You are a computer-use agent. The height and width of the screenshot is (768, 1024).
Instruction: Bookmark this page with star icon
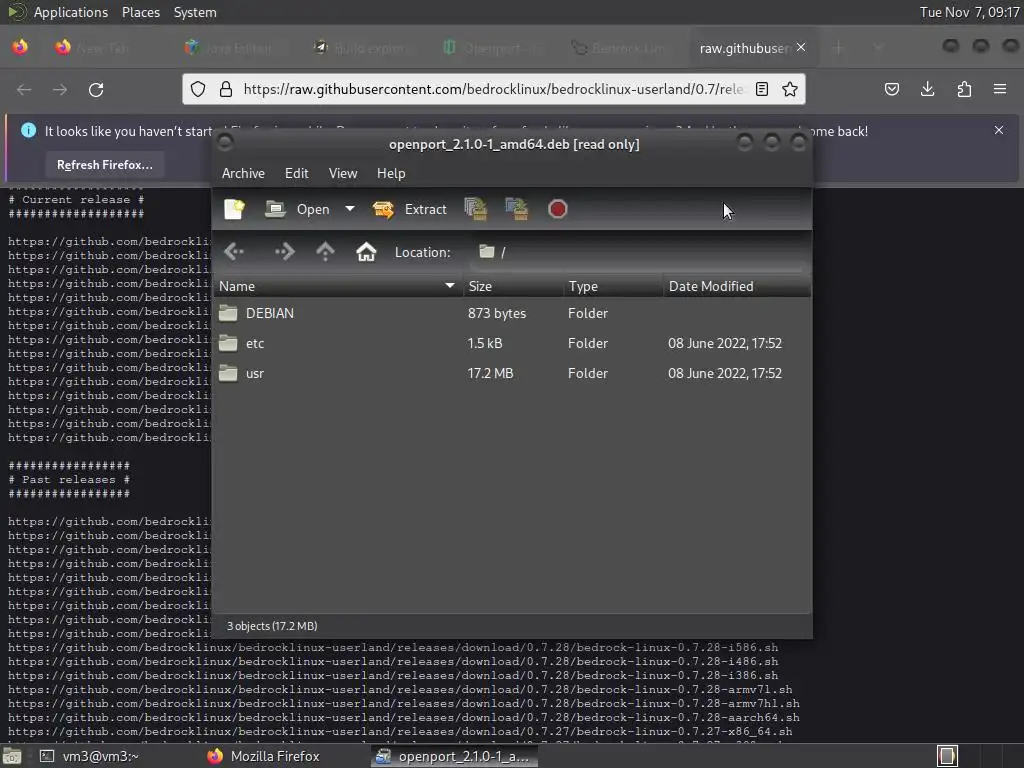[790, 89]
